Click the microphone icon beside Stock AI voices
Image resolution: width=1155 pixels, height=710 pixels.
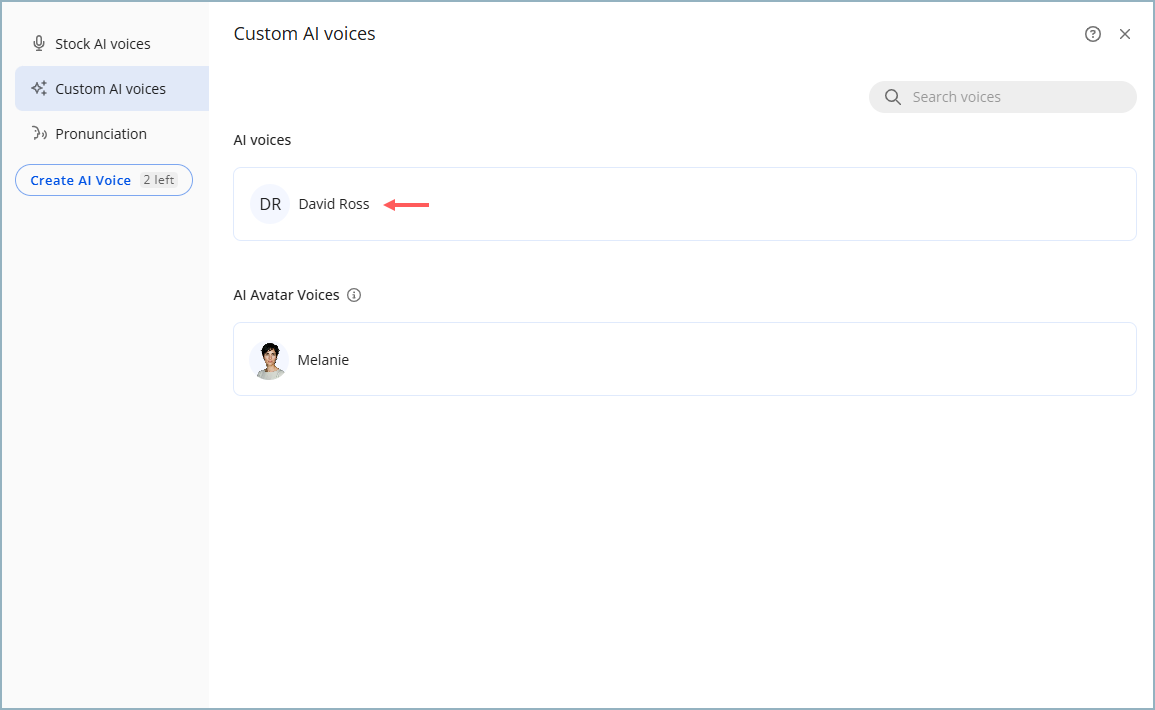[x=38, y=43]
